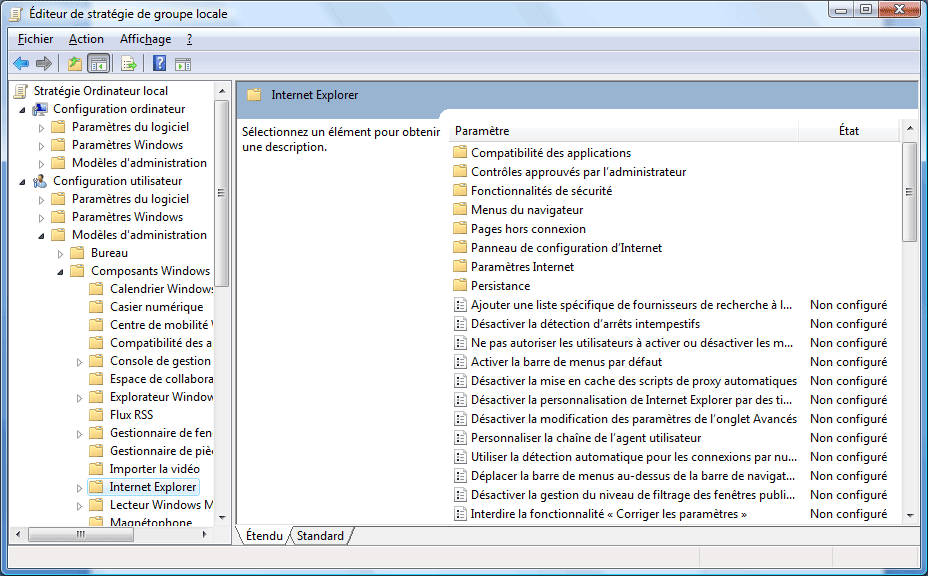This screenshot has width=928, height=576.
Task: Sort the list by the Paramètre column header
Action: point(624,131)
